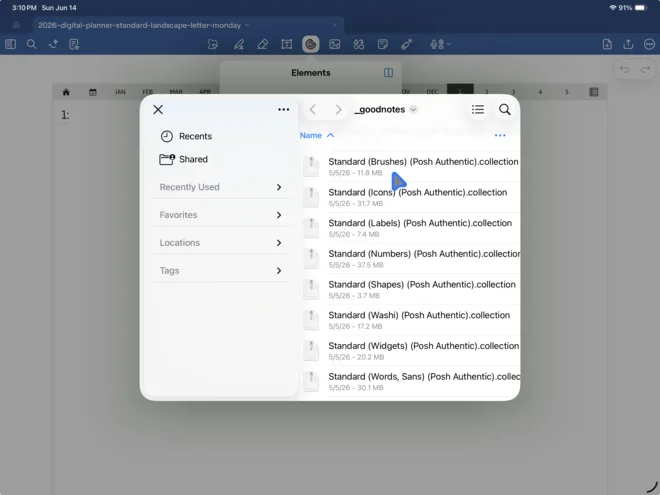Select Standard (Shapes) collection file
The image size is (660, 495).
(411, 289)
